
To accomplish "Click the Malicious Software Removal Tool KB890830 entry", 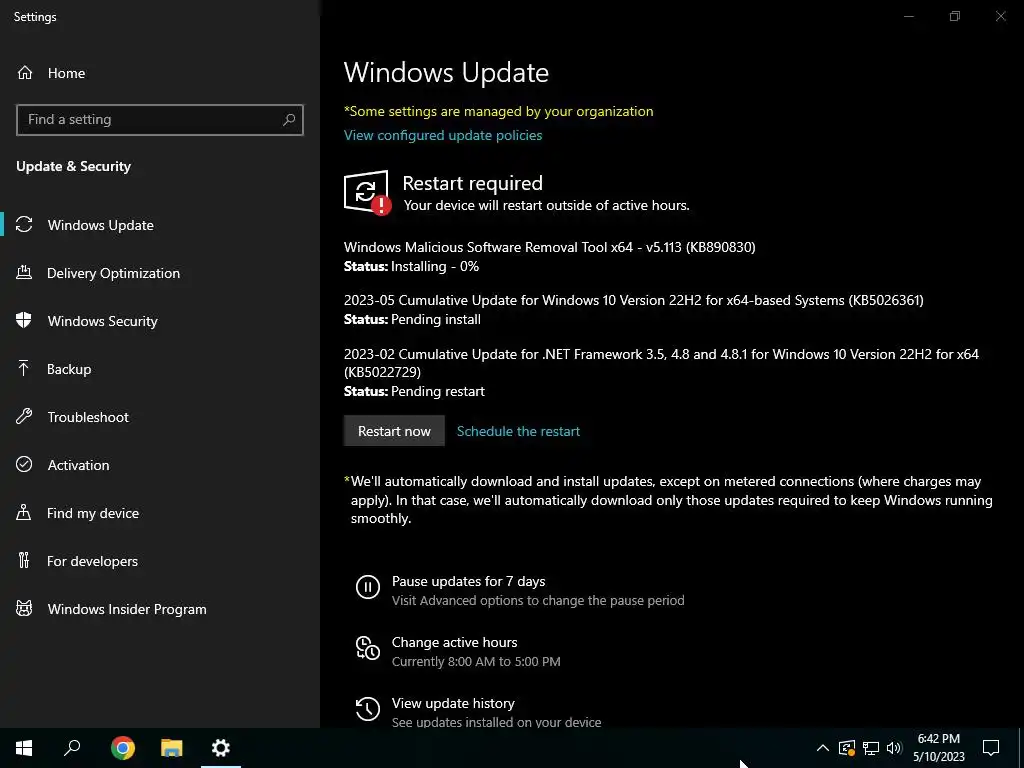I will 549,247.
